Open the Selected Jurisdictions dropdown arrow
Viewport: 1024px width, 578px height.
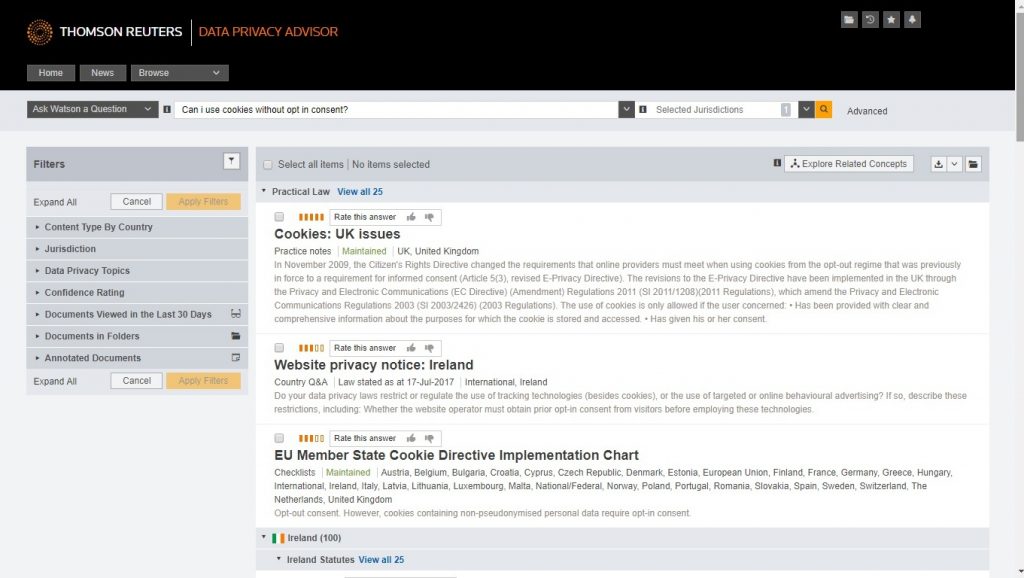tap(806, 109)
